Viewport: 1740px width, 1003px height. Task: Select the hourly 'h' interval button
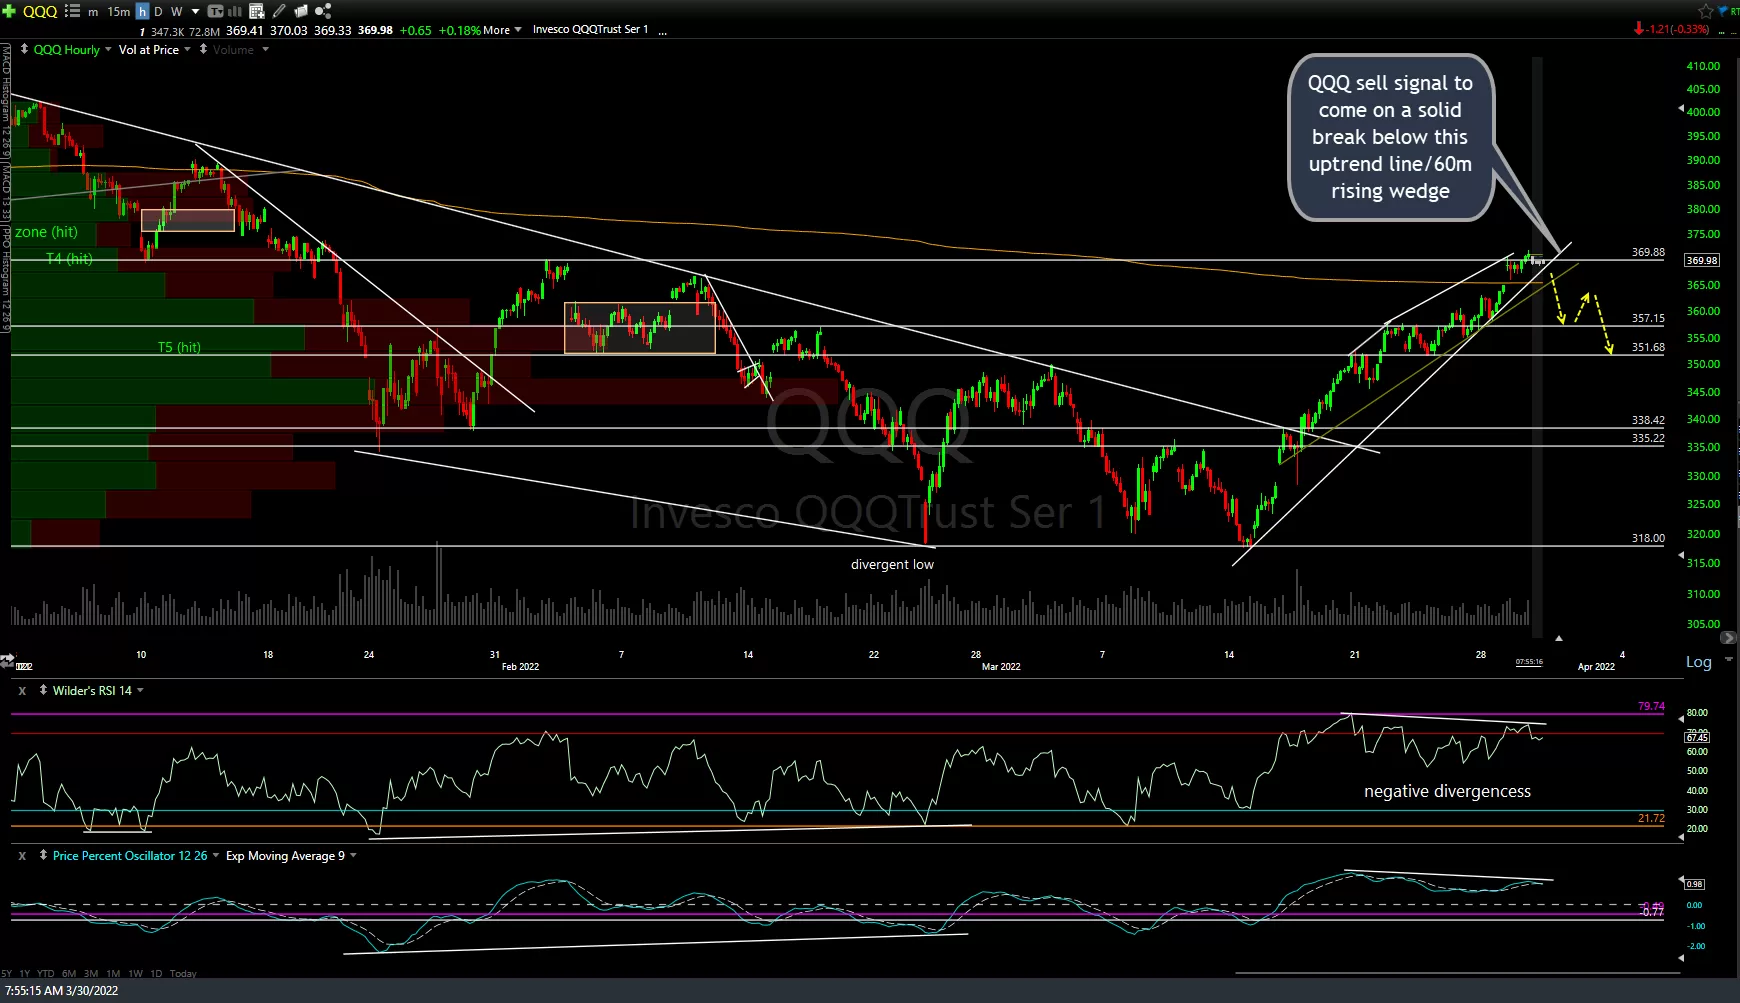point(142,12)
